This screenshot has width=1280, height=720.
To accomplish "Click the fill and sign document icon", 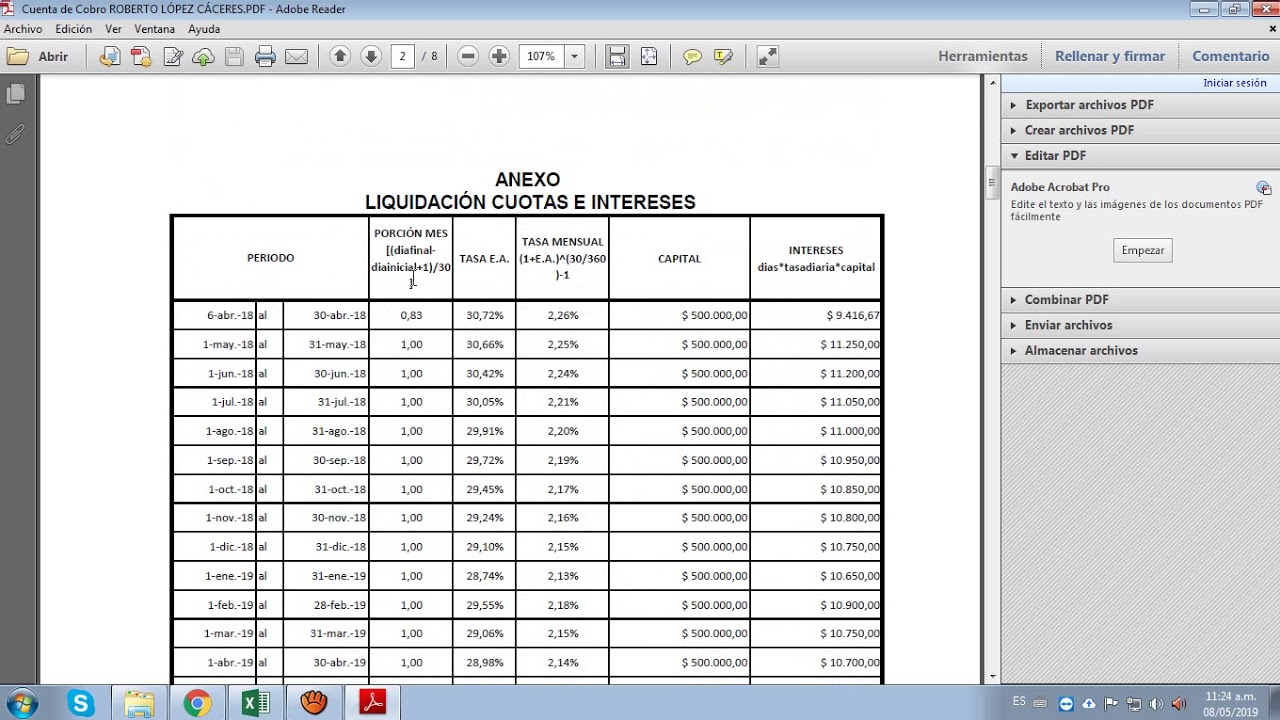I will pos(173,57).
